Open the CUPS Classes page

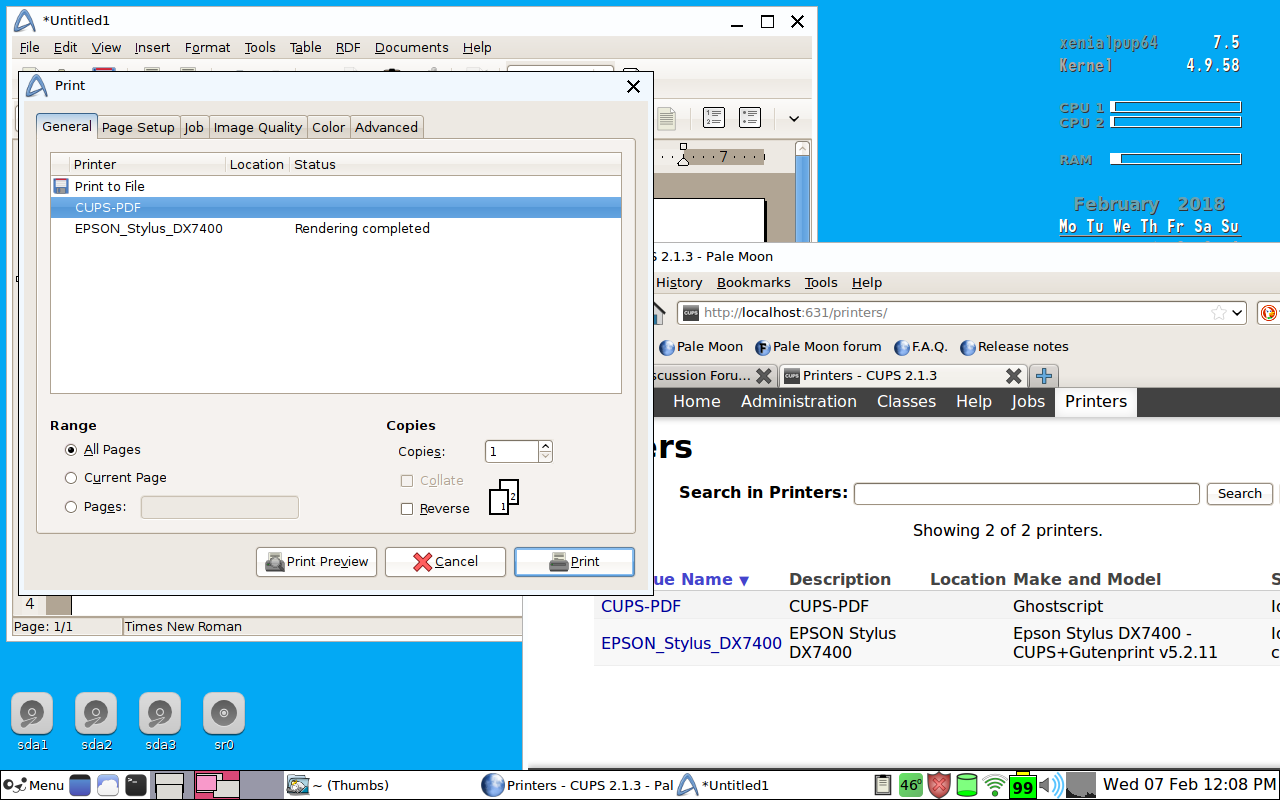click(906, 402)
